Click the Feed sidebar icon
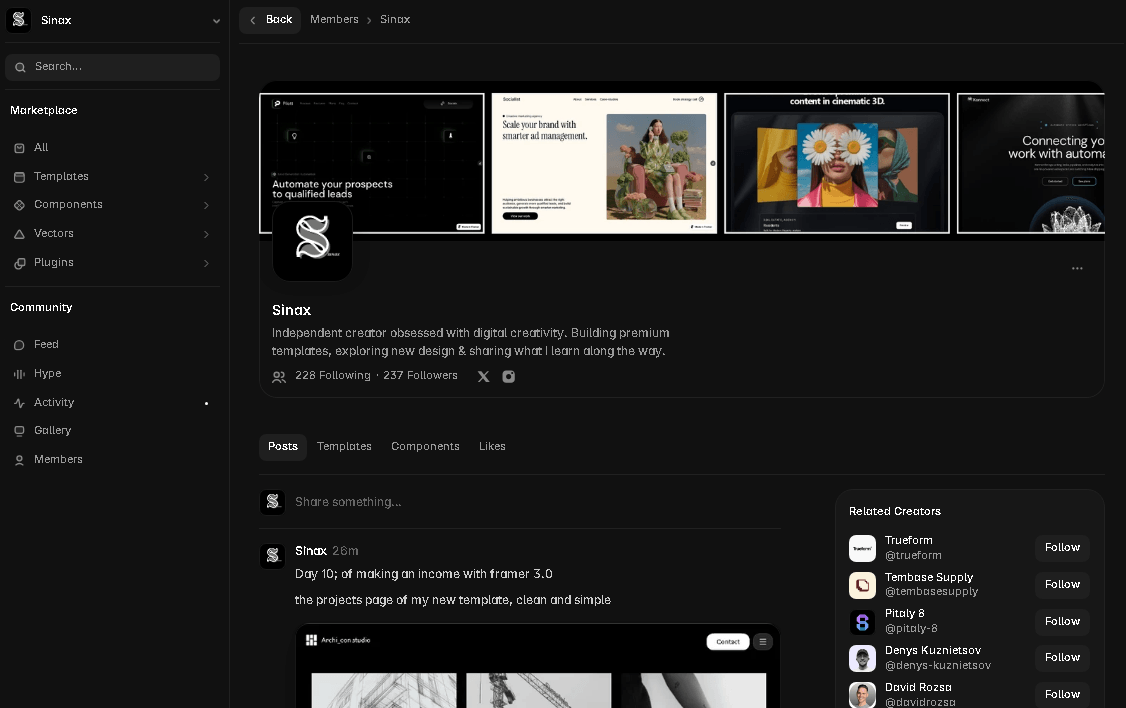Viewport: 1126px width, 708px height. [19, 345]
